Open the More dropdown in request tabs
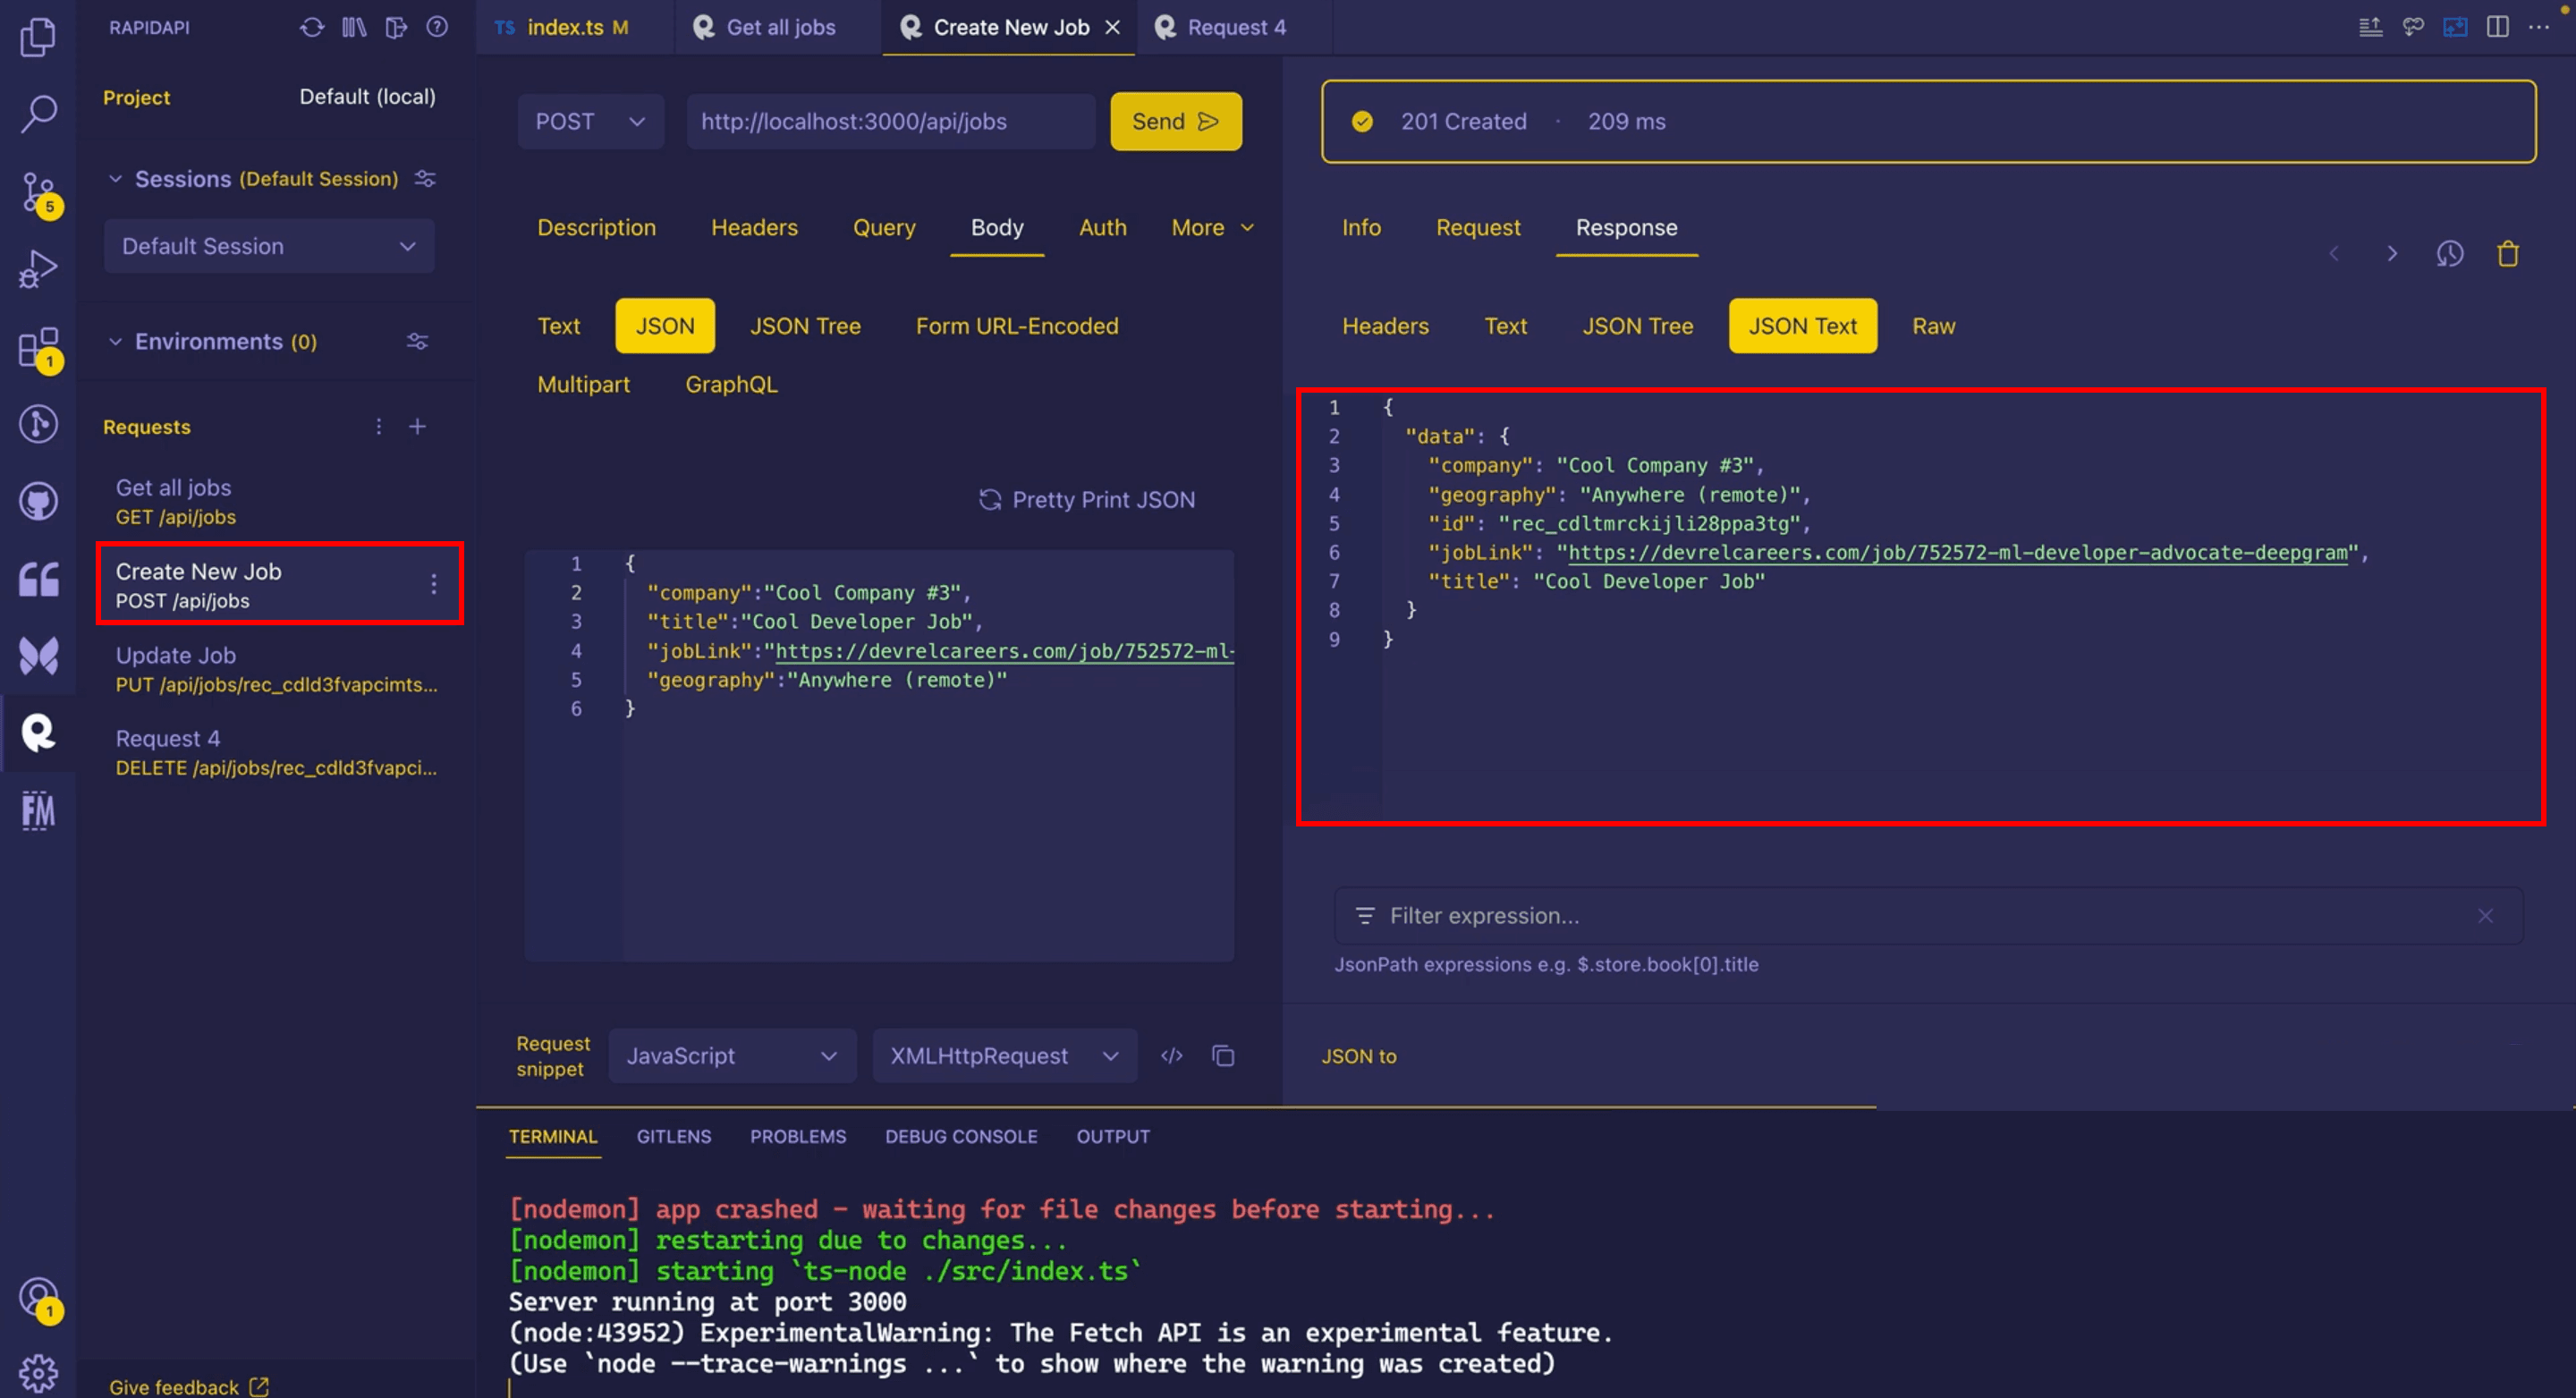The height and width of the screenshot is (1398, 2576). coord(1212,228)
